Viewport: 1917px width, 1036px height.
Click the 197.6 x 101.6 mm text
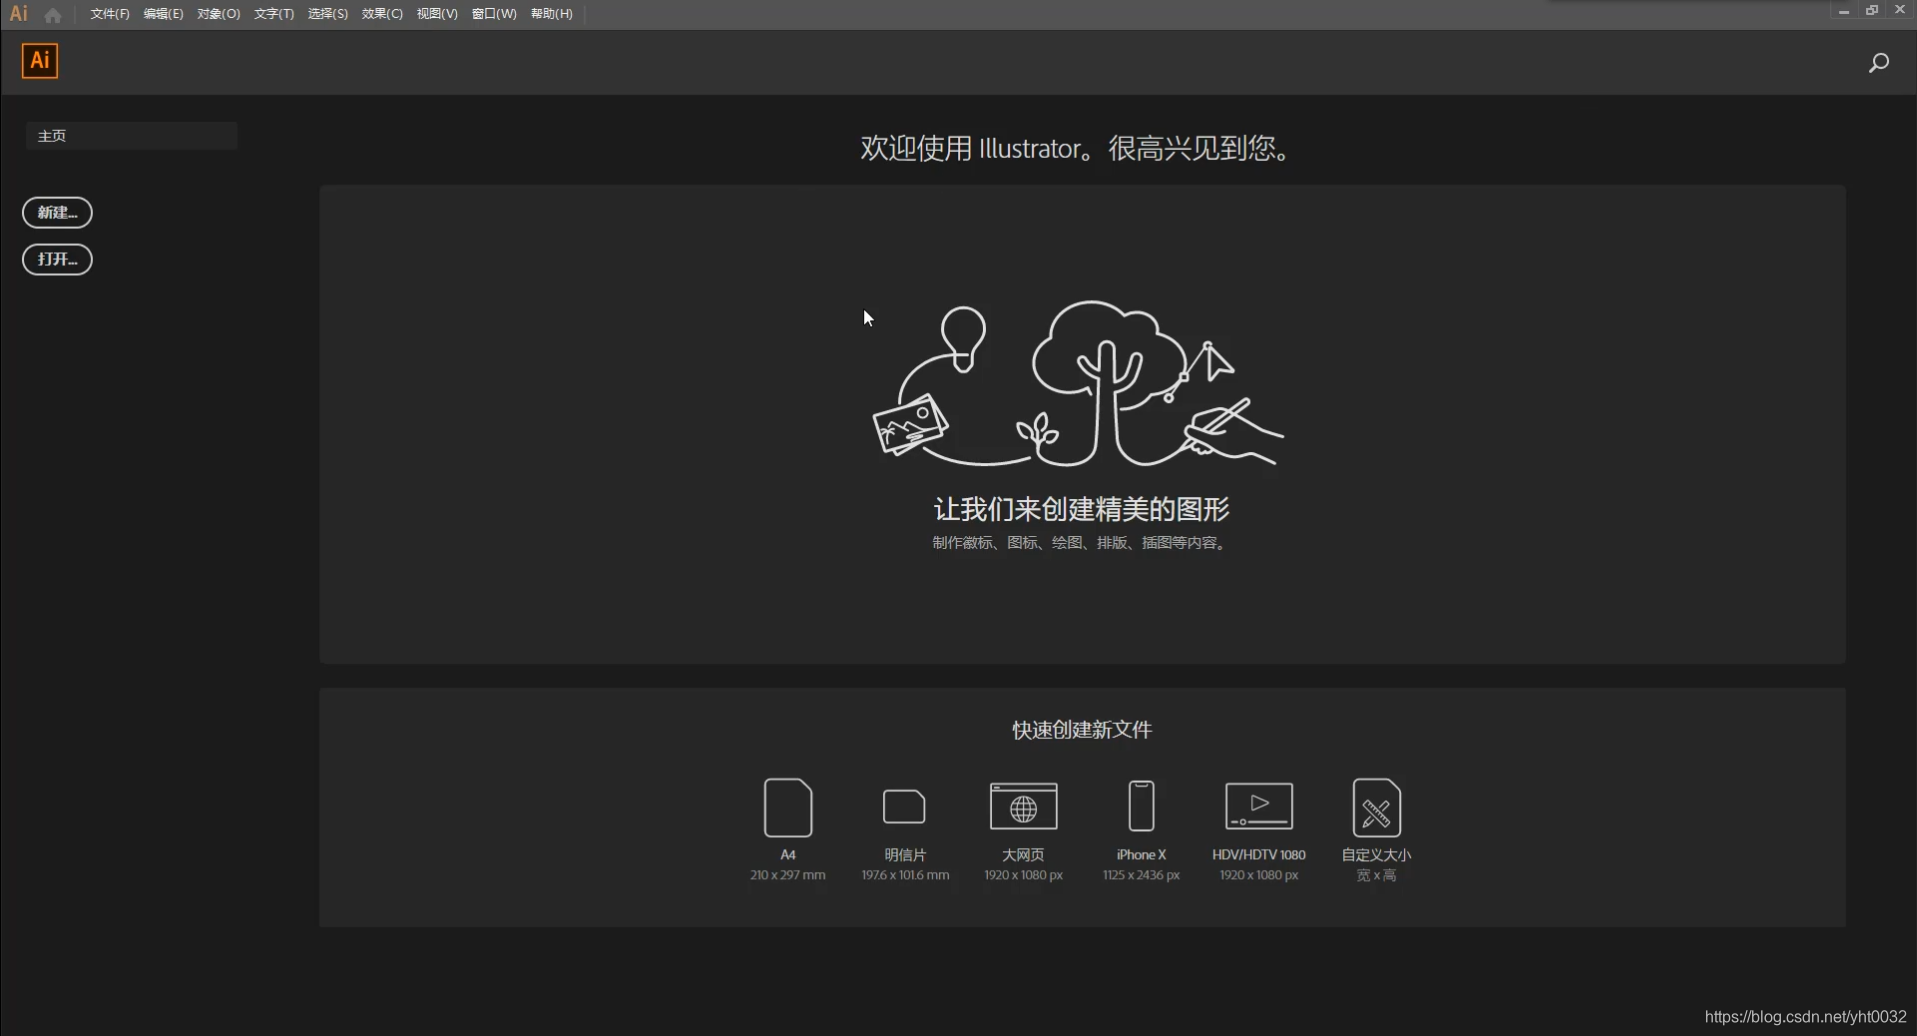pos(905,875)
